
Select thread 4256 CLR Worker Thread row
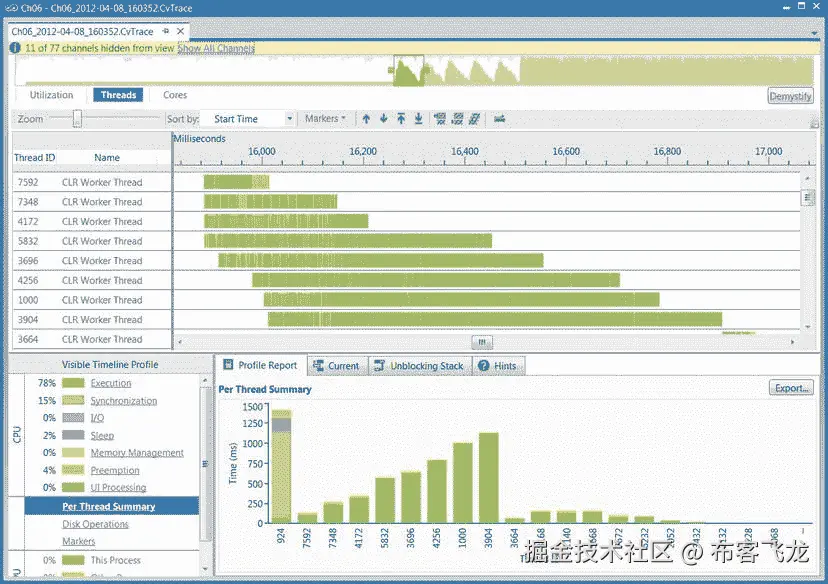(x=92, y=280)
